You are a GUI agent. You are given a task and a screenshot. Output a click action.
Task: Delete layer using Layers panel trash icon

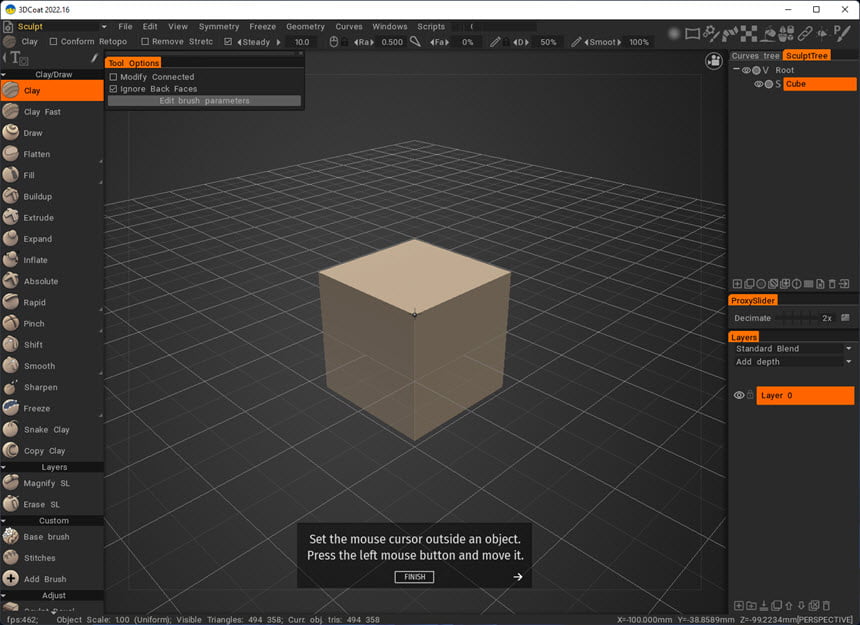(x=827, y=606)
